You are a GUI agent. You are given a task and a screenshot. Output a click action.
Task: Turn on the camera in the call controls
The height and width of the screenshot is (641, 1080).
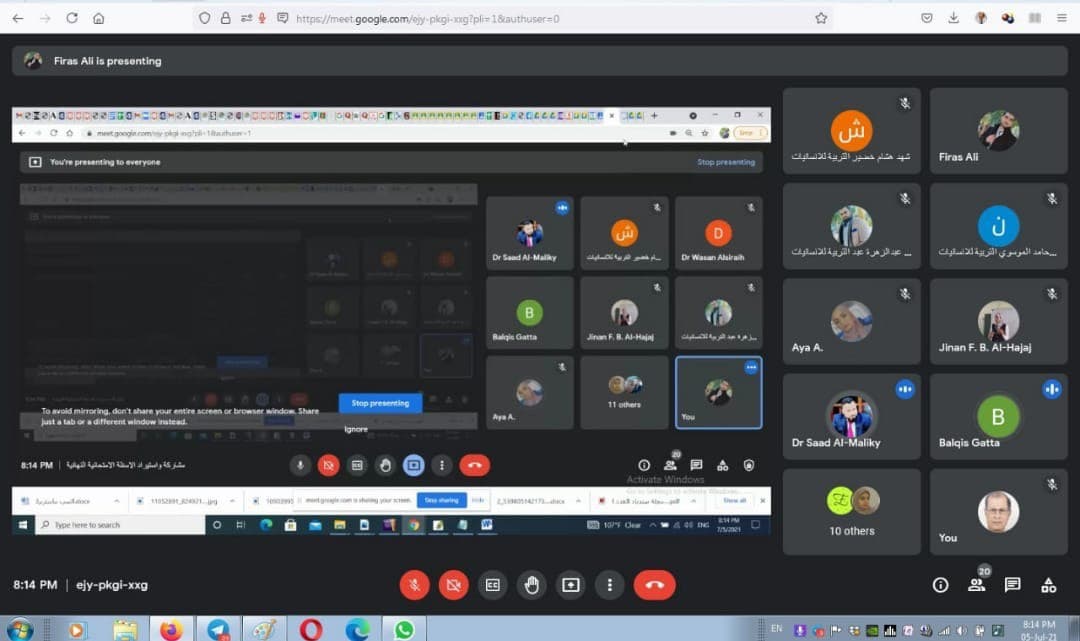coord(453,585)
